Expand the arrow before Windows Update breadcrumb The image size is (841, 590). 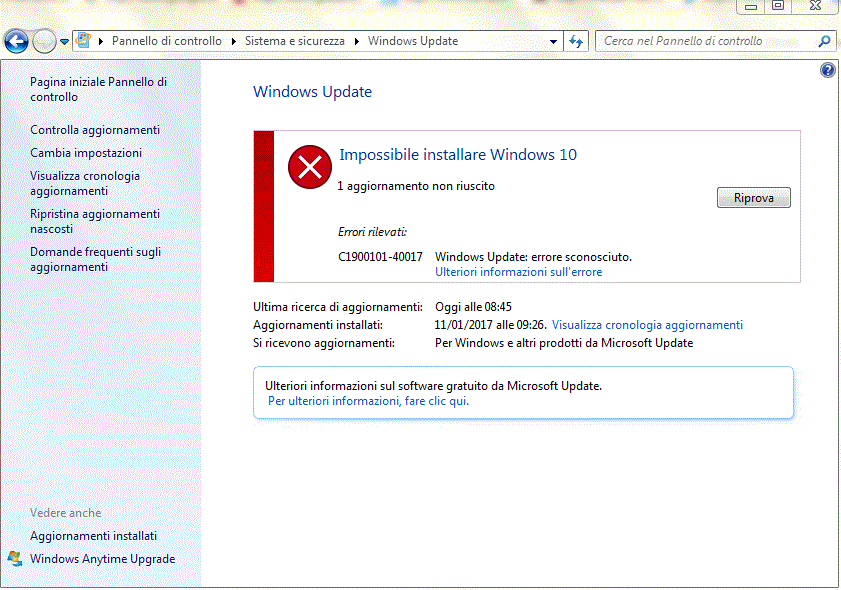point(357,41)
